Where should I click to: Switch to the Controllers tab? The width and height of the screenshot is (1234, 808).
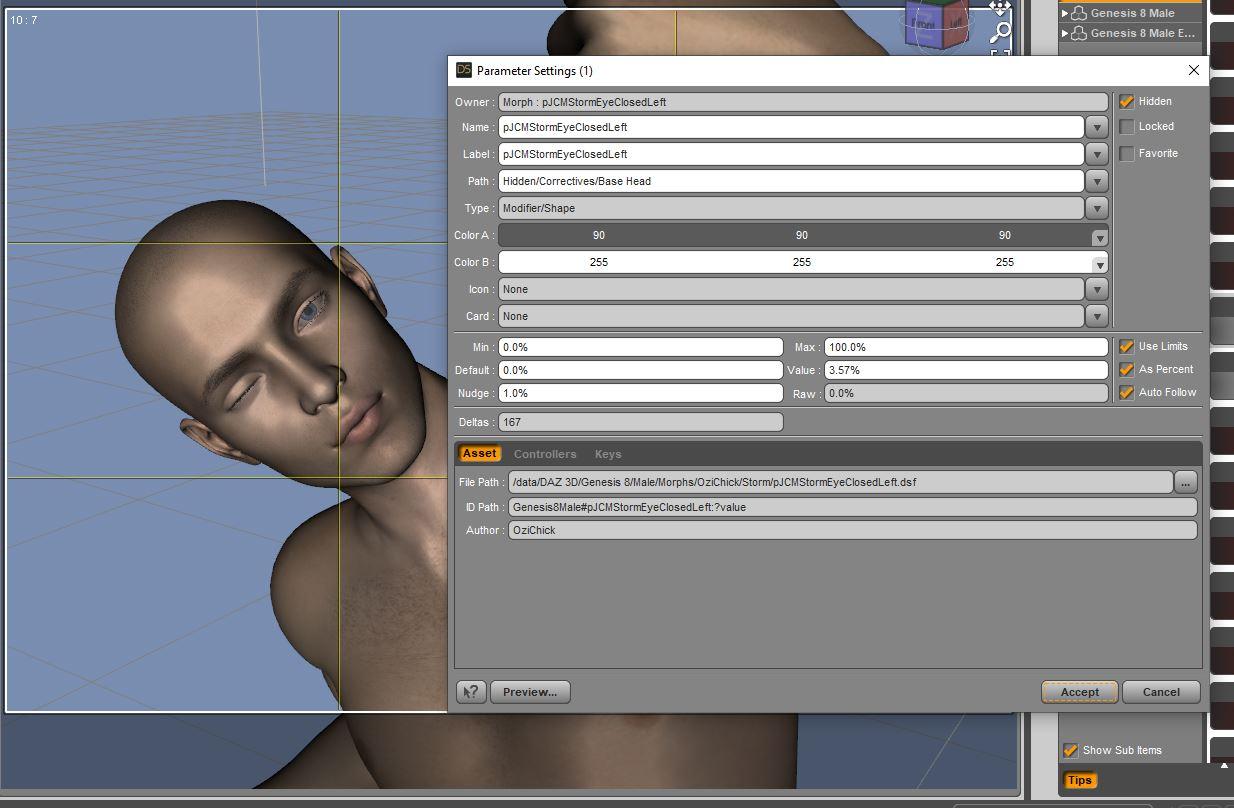[545, 454]
